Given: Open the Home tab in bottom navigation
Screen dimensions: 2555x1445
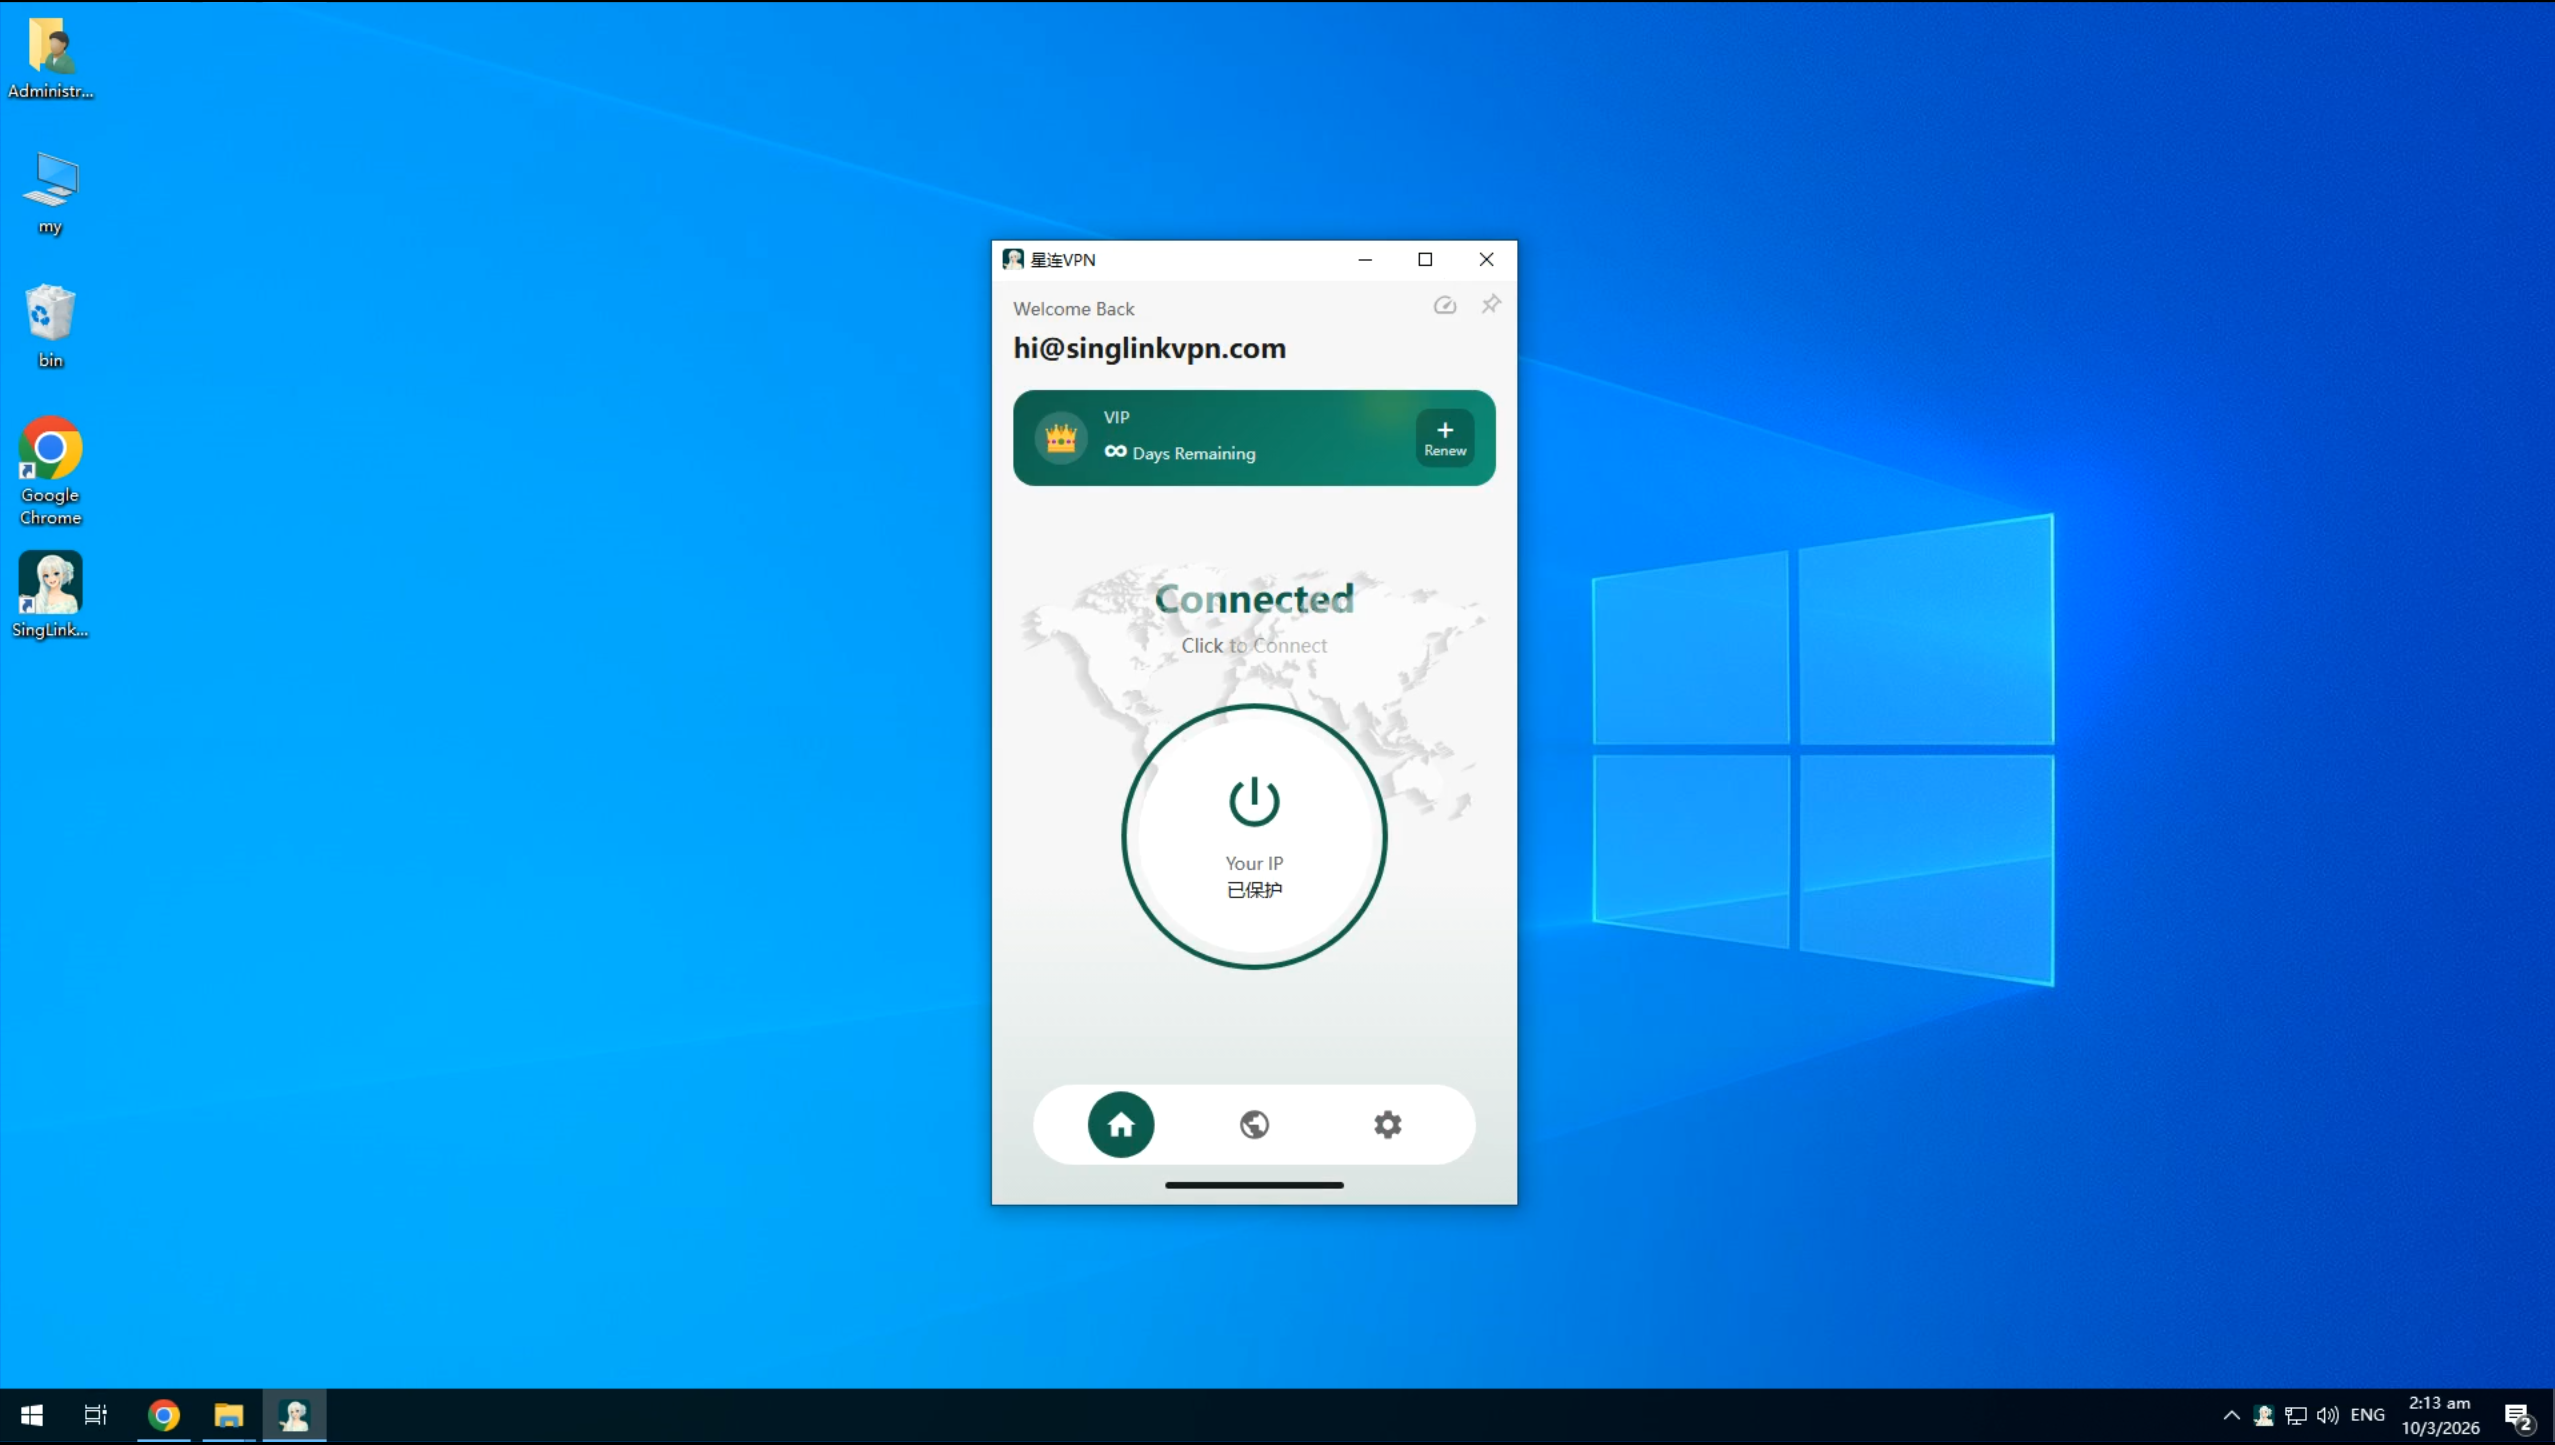Looking at the screenshot, I should pos(1120,1124).
